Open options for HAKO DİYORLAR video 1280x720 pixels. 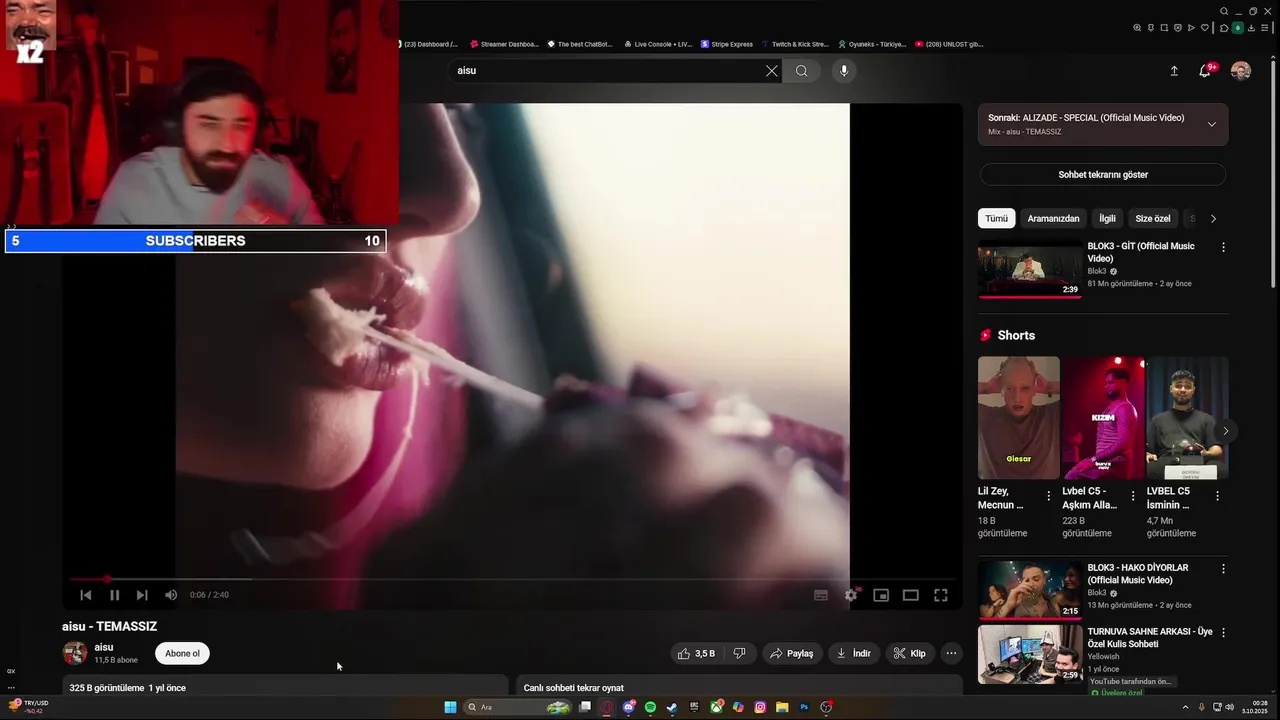pyautogui.click(x=1223, y=568)
